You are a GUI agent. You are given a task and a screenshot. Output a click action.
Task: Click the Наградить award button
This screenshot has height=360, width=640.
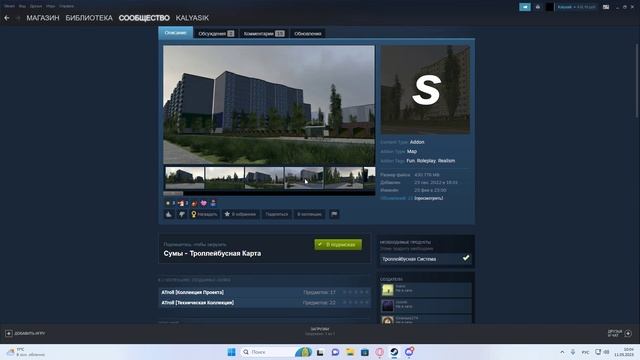pos(204,214)
